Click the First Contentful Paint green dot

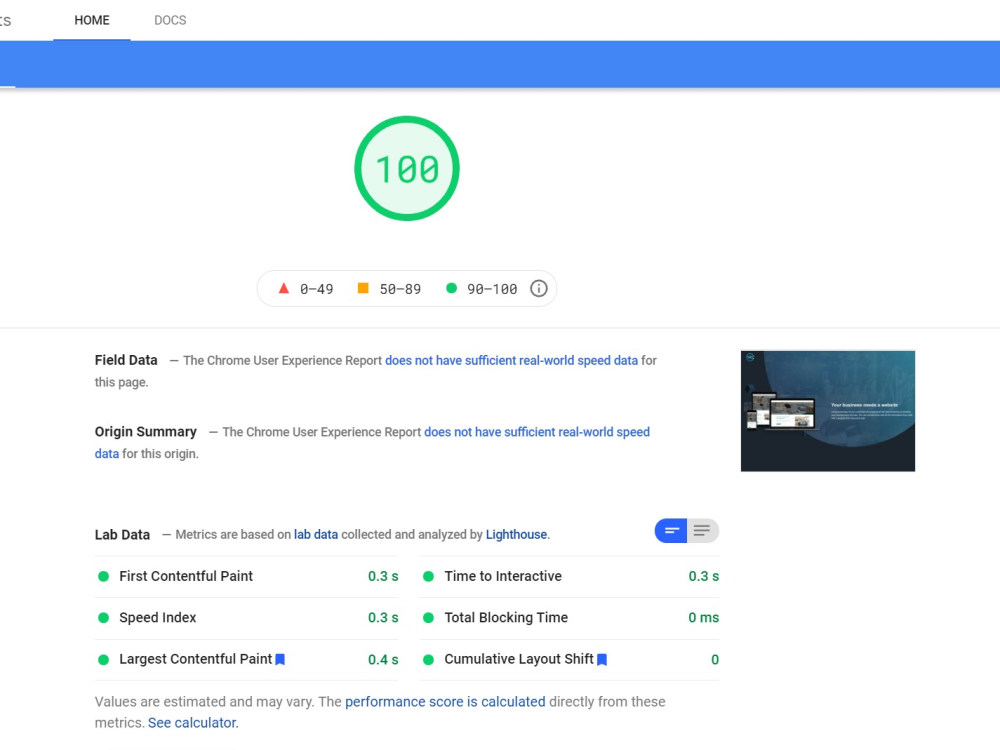coord(103,577)
